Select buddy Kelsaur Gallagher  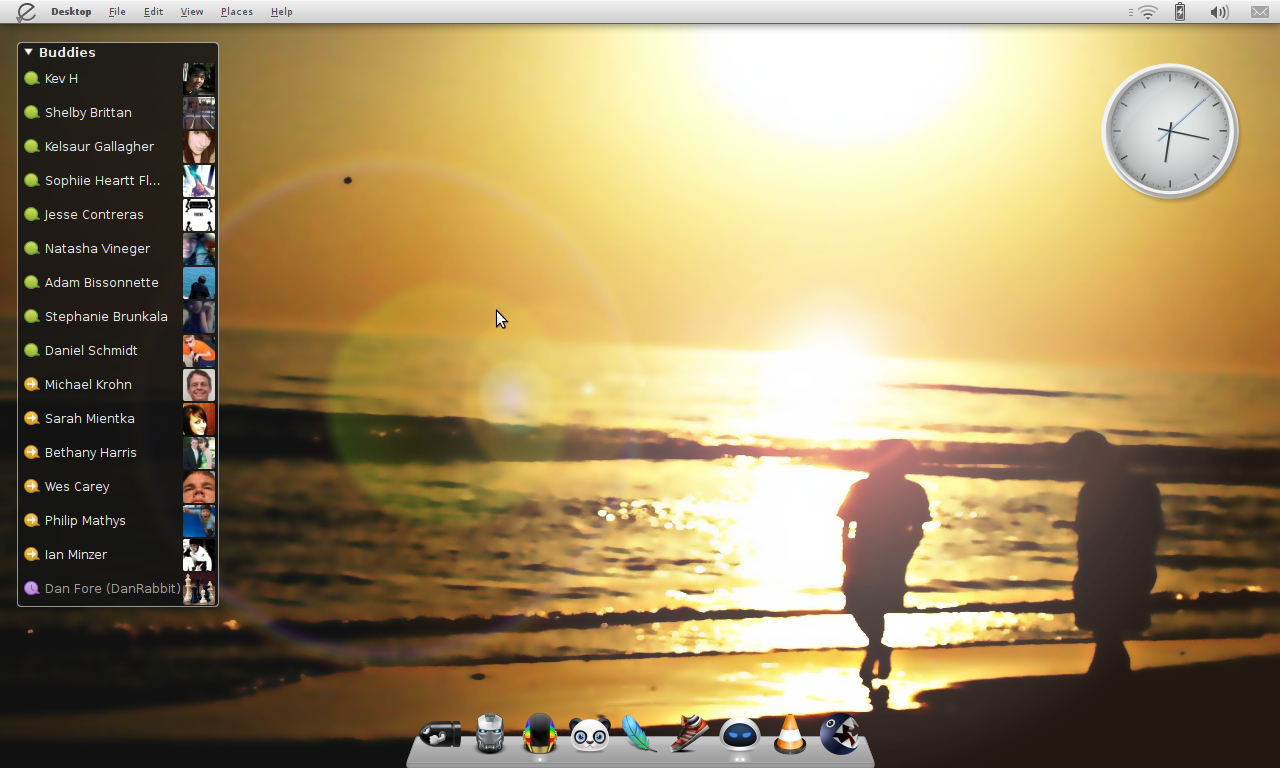tap(118, 146)
